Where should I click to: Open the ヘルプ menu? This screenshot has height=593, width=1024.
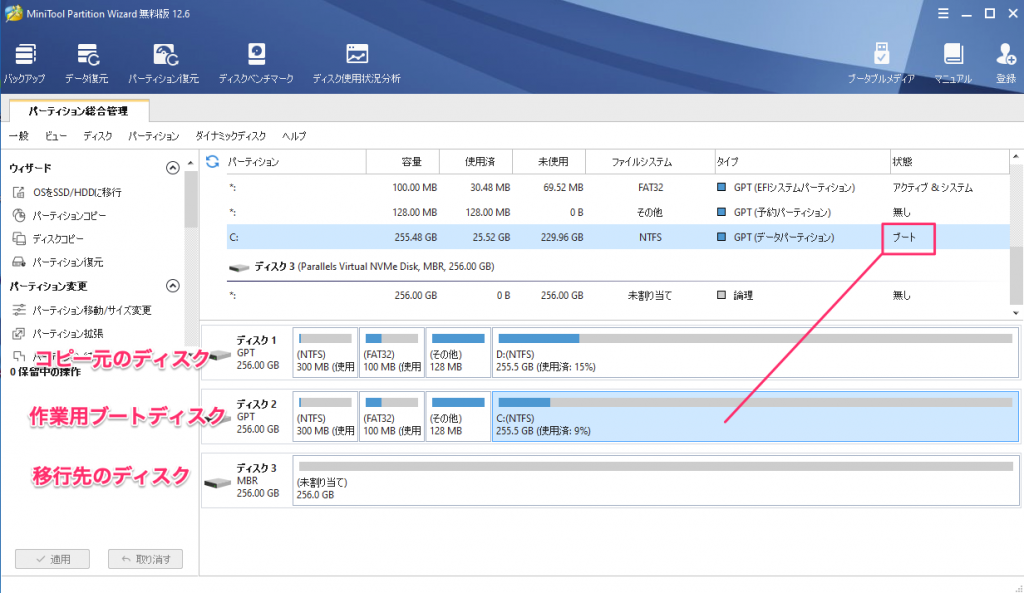point(294,136)
